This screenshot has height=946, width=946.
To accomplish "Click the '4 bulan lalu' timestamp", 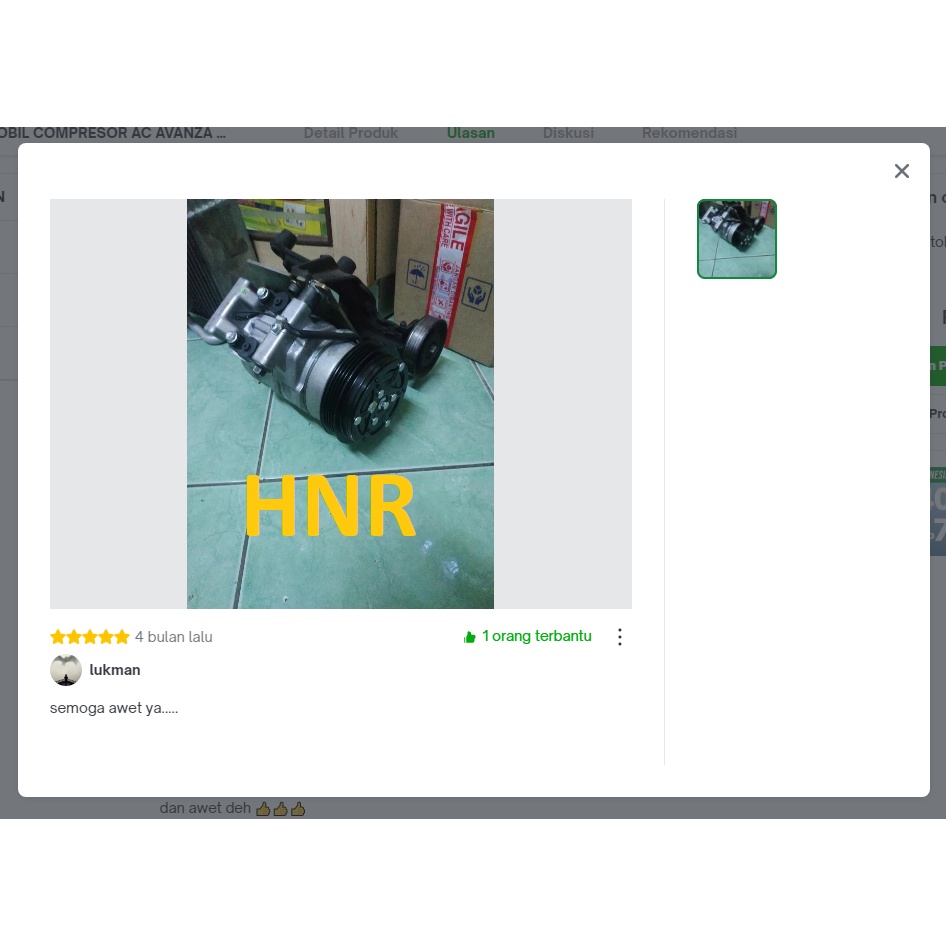I will pyautogui.click(x=174, y=637).
